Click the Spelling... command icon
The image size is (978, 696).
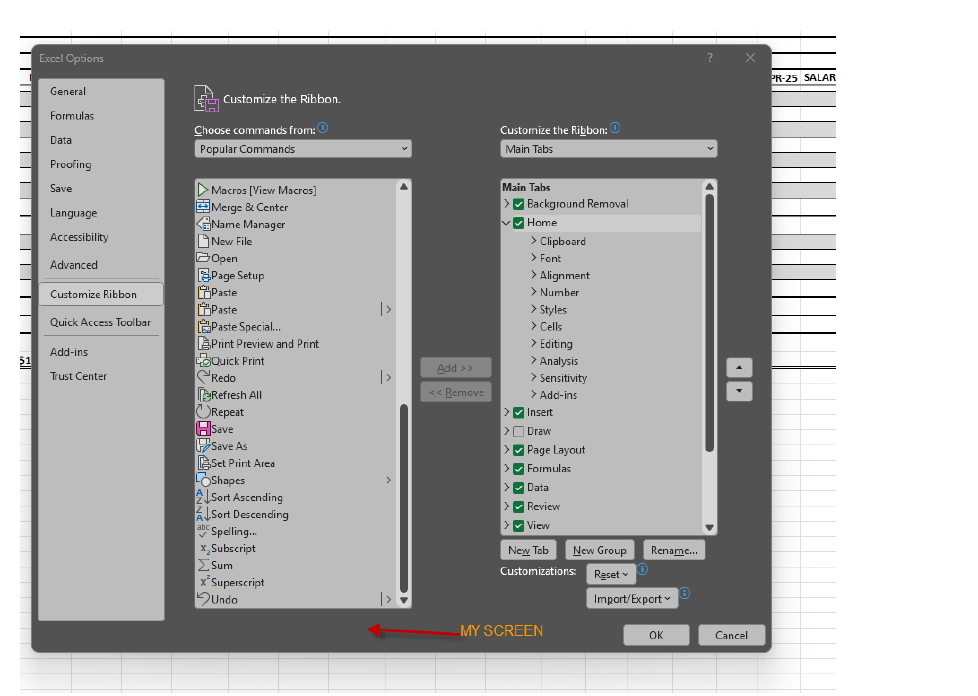(x=203, y=530)
